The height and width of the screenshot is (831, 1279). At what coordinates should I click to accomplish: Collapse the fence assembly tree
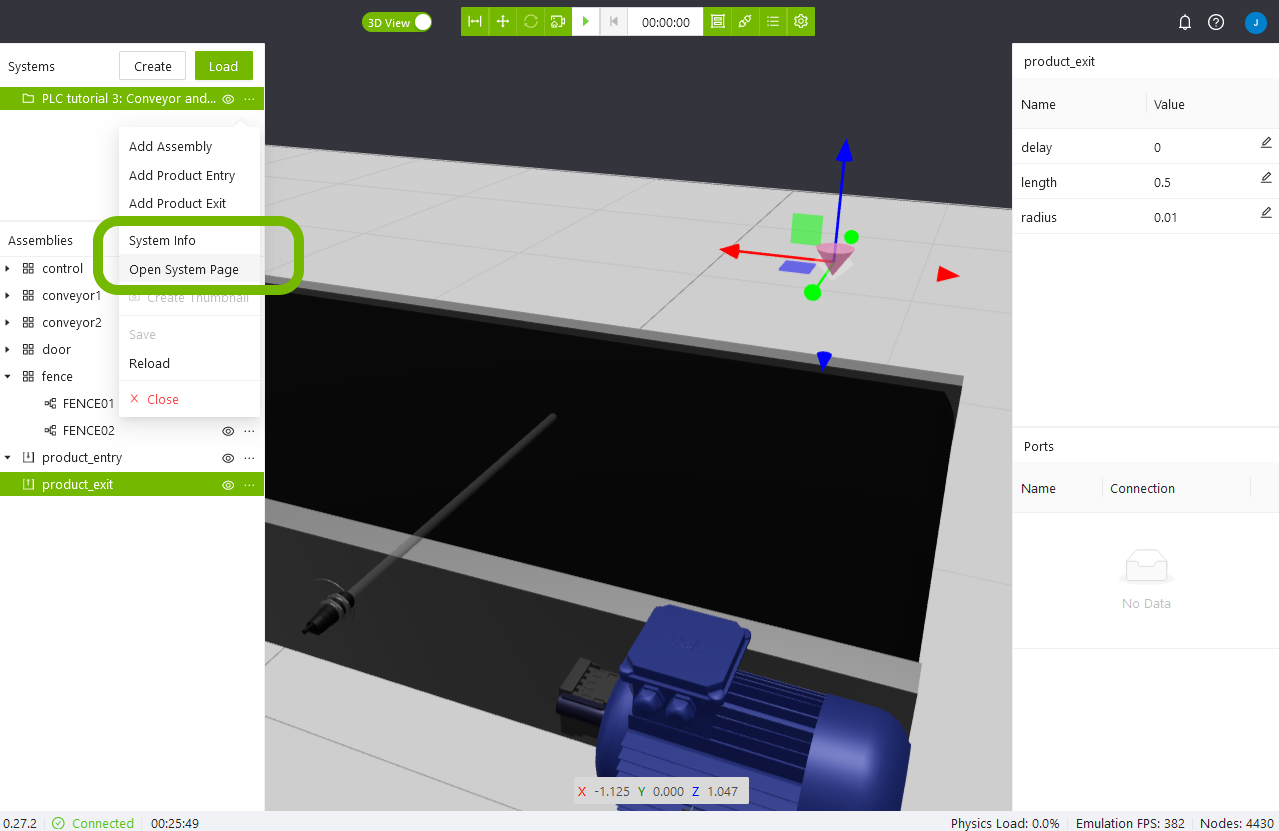click(8, 377)
